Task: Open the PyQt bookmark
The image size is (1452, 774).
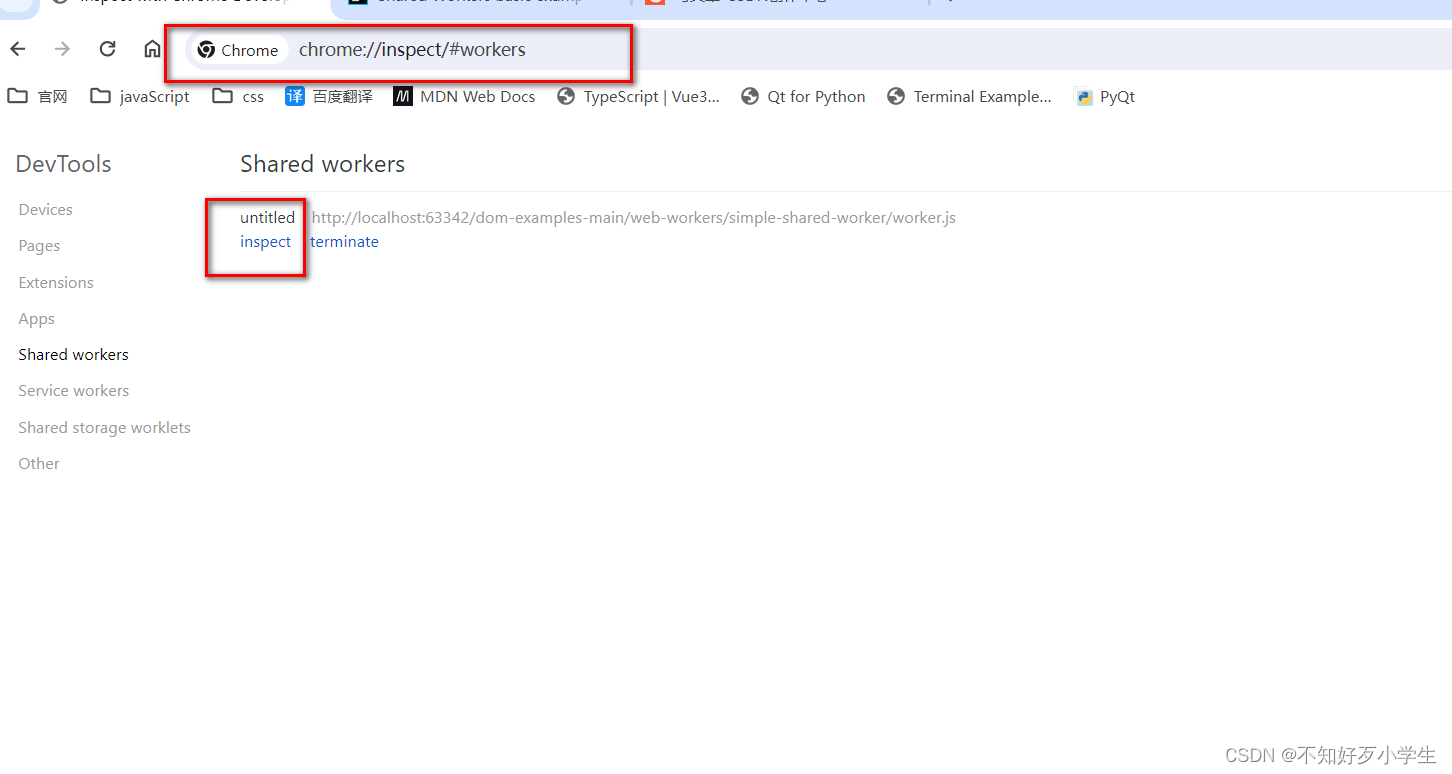Action: pos(1104,96)
